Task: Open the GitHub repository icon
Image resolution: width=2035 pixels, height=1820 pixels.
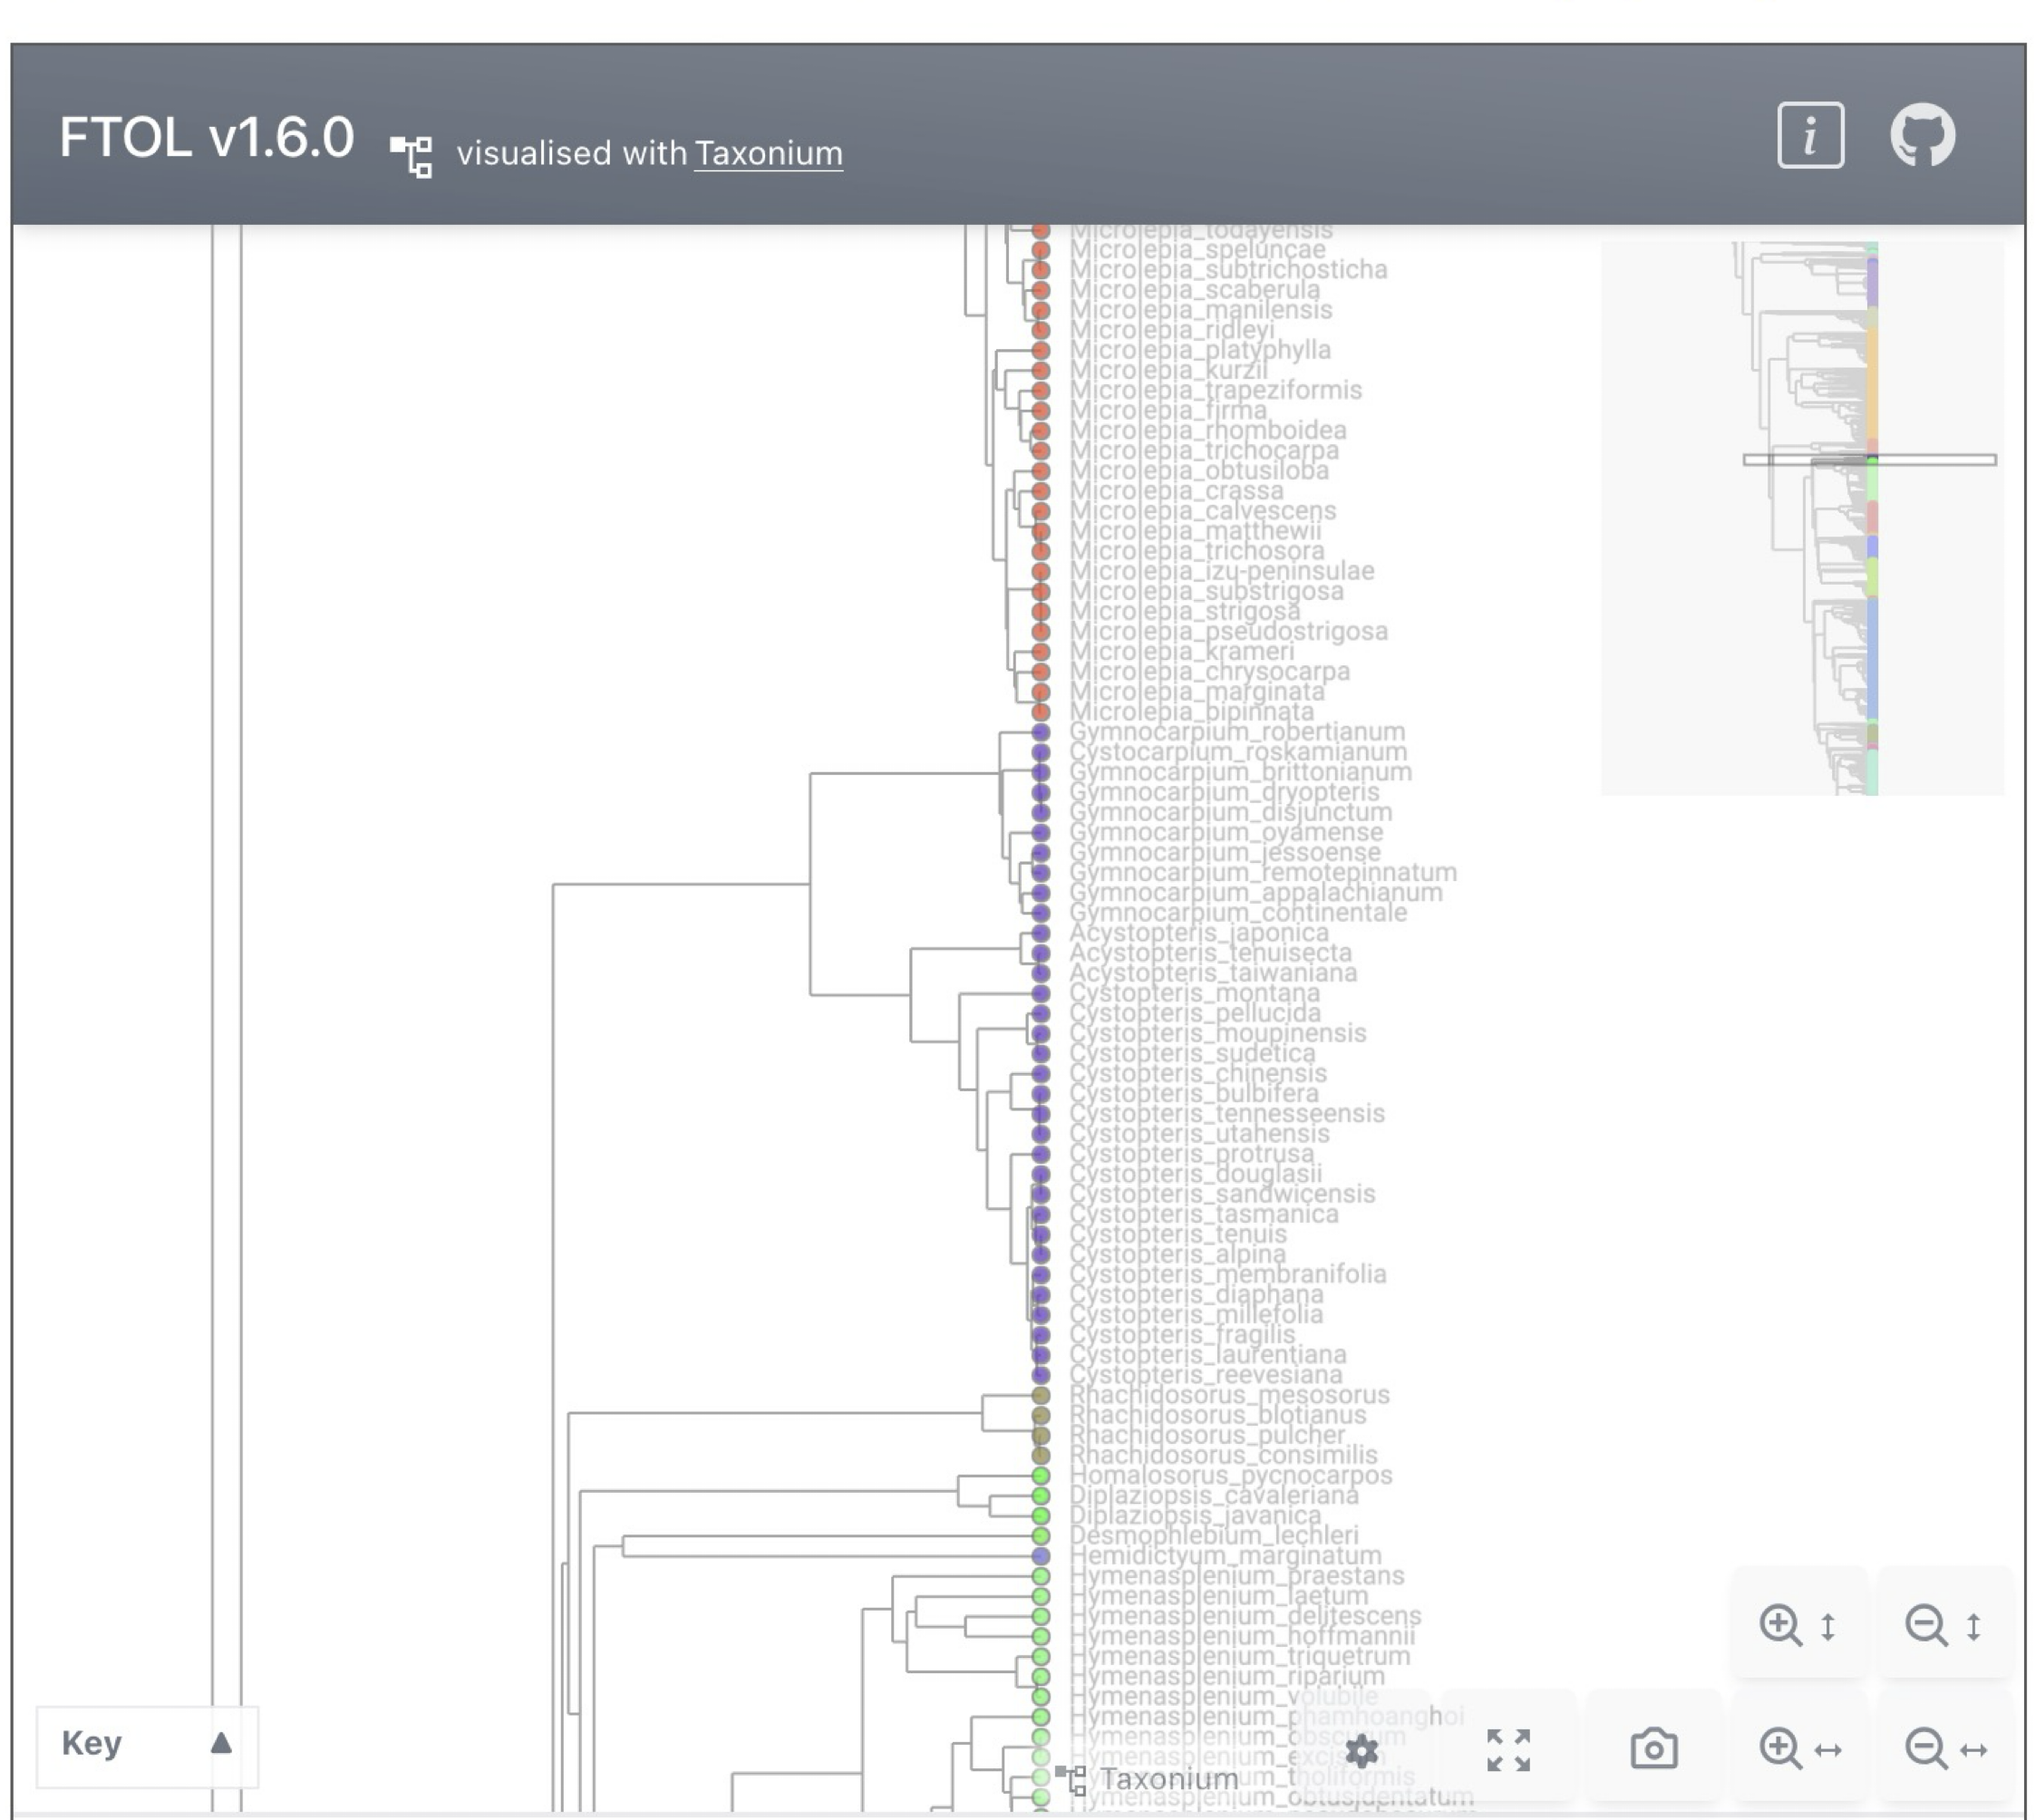Action: click(x=1921, y=135)
